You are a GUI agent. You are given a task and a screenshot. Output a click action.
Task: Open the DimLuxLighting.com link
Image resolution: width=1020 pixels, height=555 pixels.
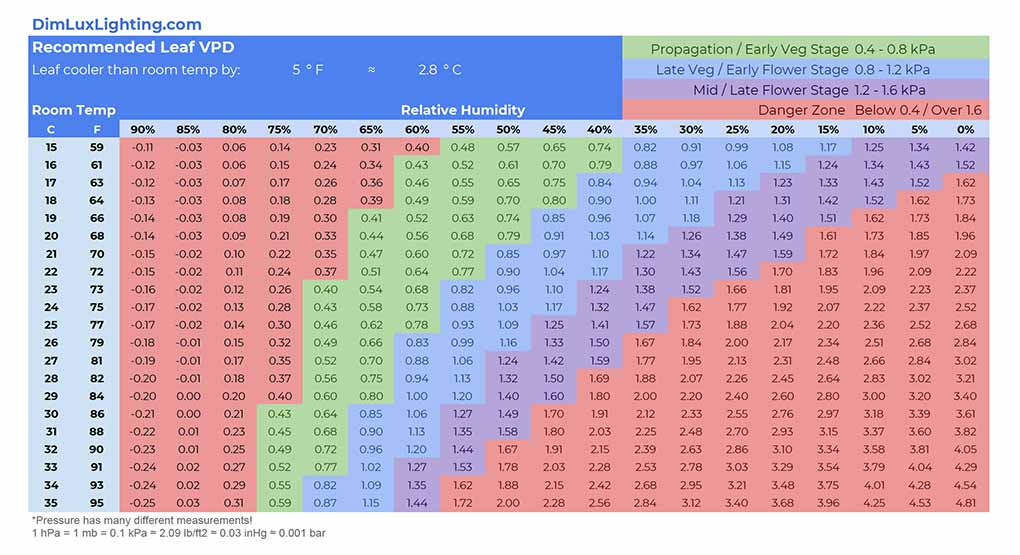tap(116, 24)
